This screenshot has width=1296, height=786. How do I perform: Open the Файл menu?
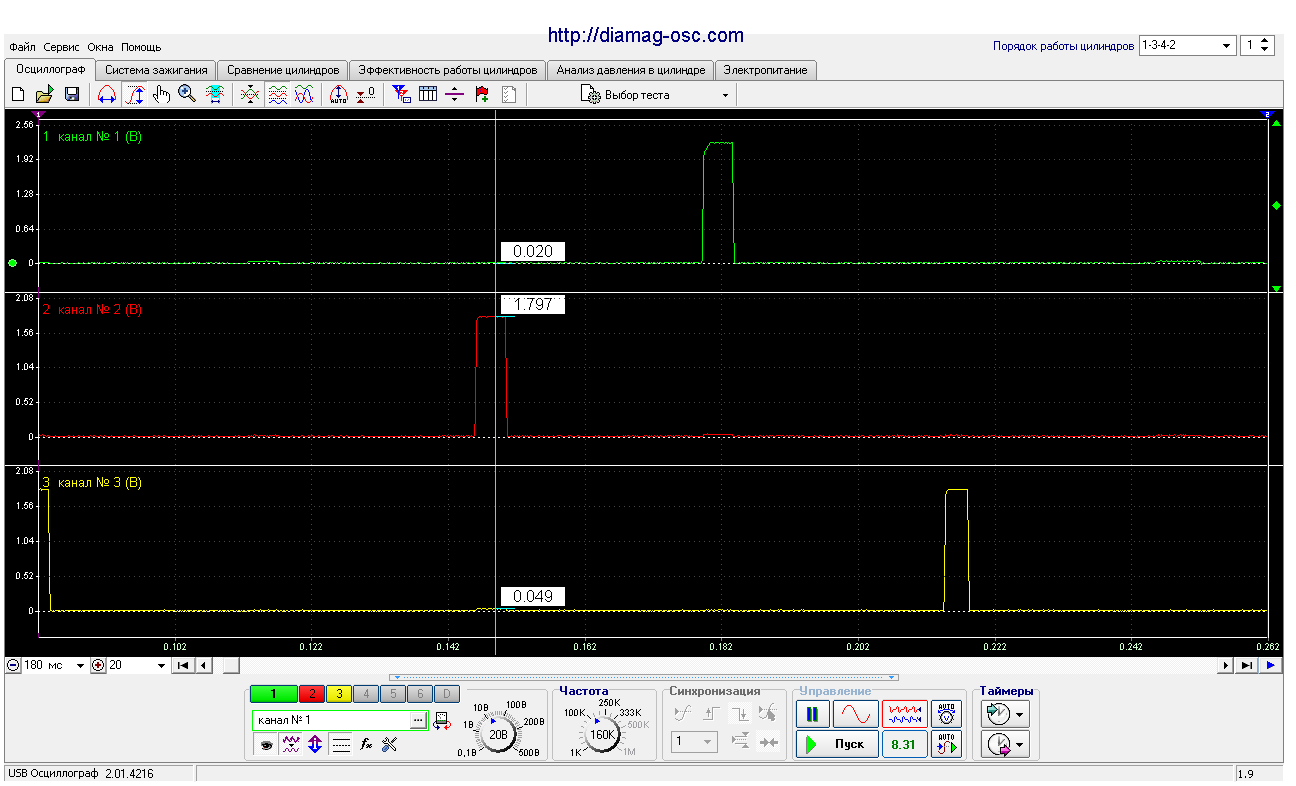tap(23, 47)
